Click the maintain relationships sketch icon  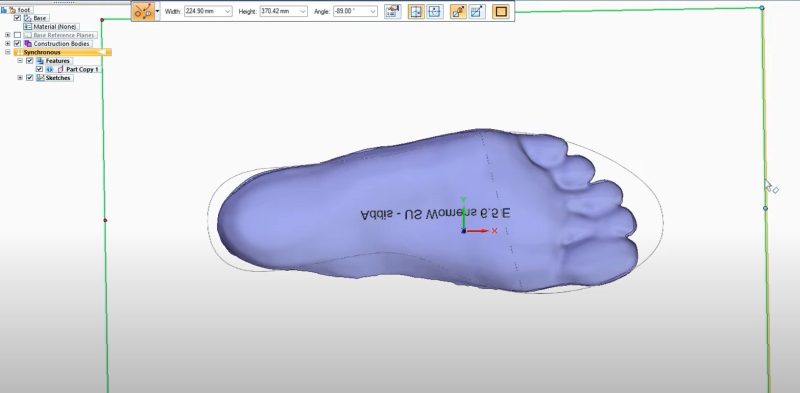click(477, 11)
